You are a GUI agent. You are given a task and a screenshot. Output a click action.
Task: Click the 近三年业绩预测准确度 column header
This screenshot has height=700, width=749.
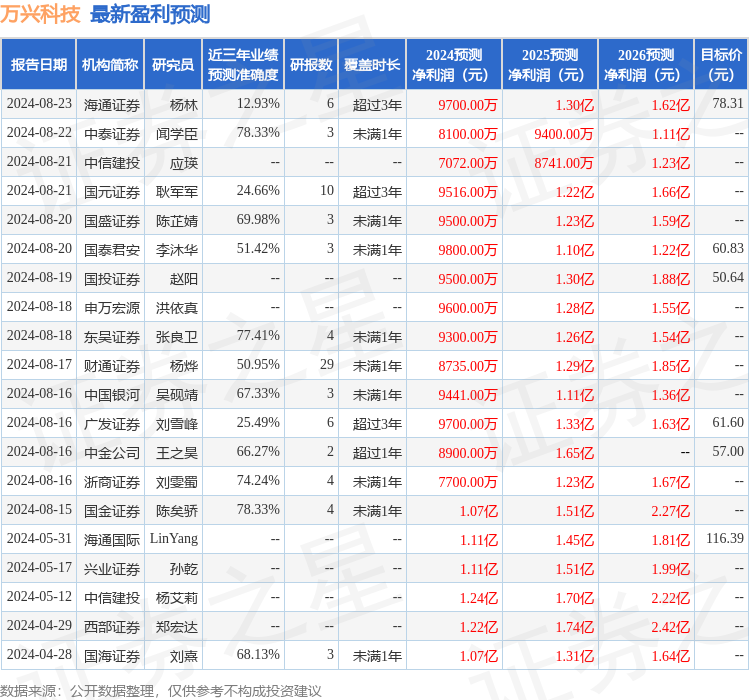click(243, 65)
